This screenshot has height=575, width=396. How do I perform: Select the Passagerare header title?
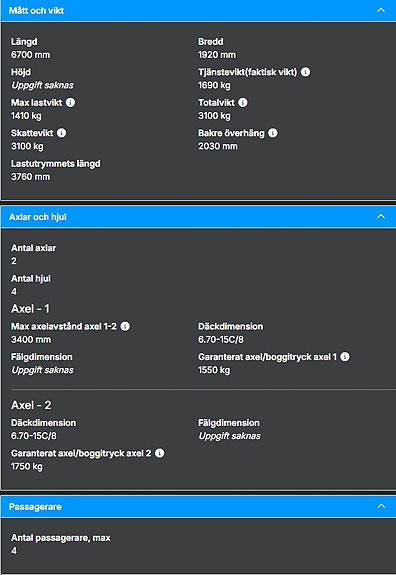(35, 507)
